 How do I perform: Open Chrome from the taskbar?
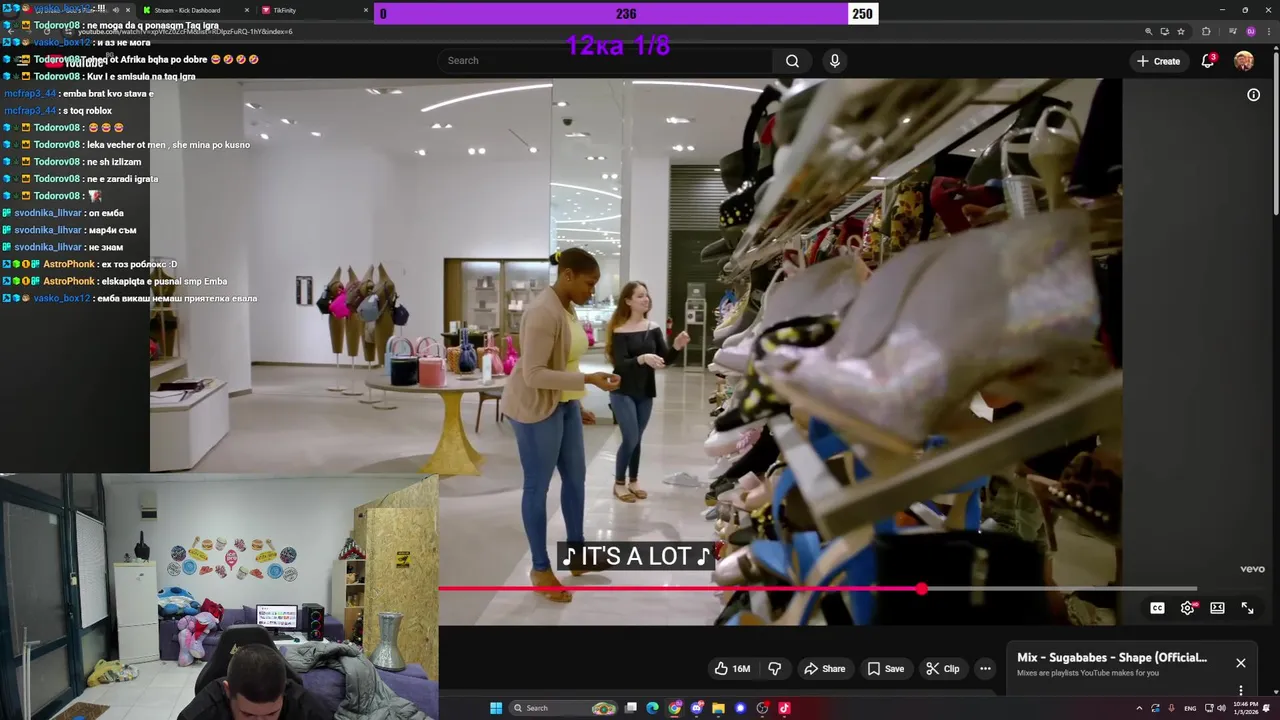point(675,708)
